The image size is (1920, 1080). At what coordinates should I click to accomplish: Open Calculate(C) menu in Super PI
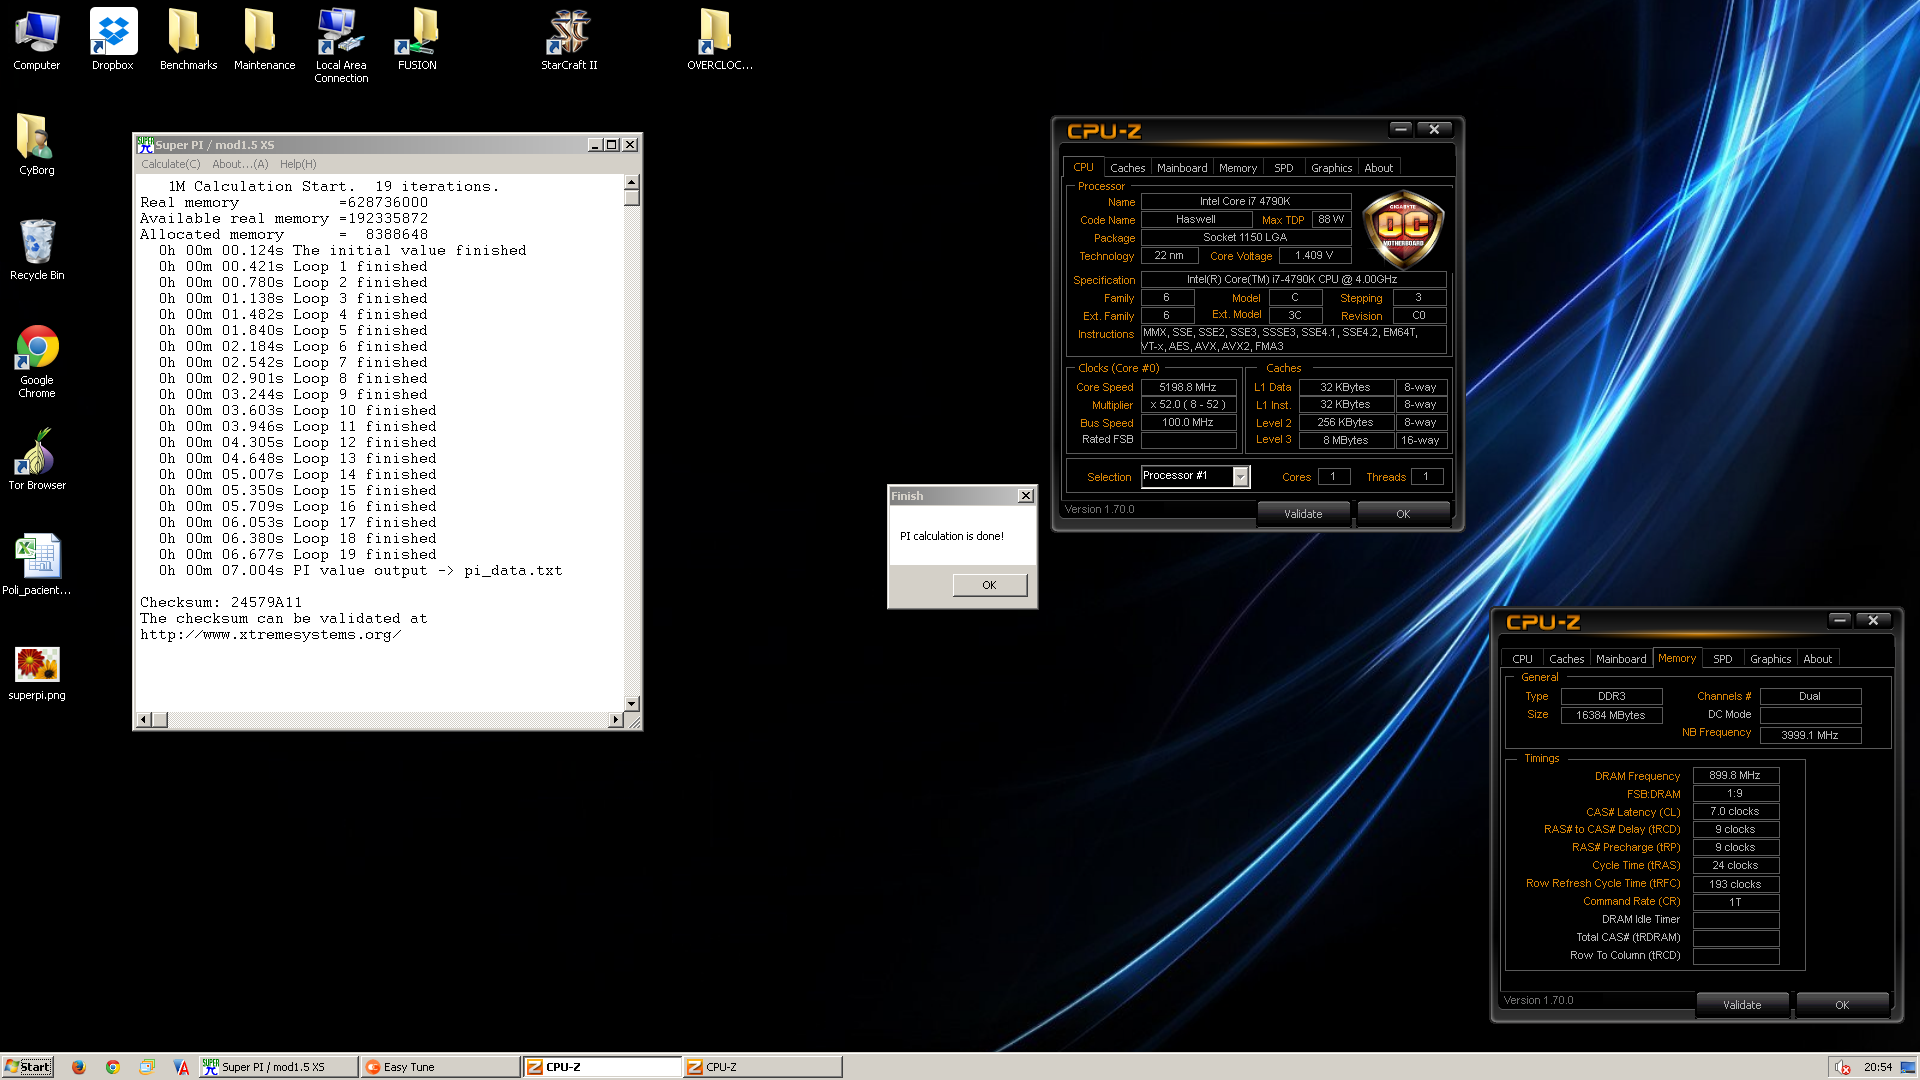point(170,164)
